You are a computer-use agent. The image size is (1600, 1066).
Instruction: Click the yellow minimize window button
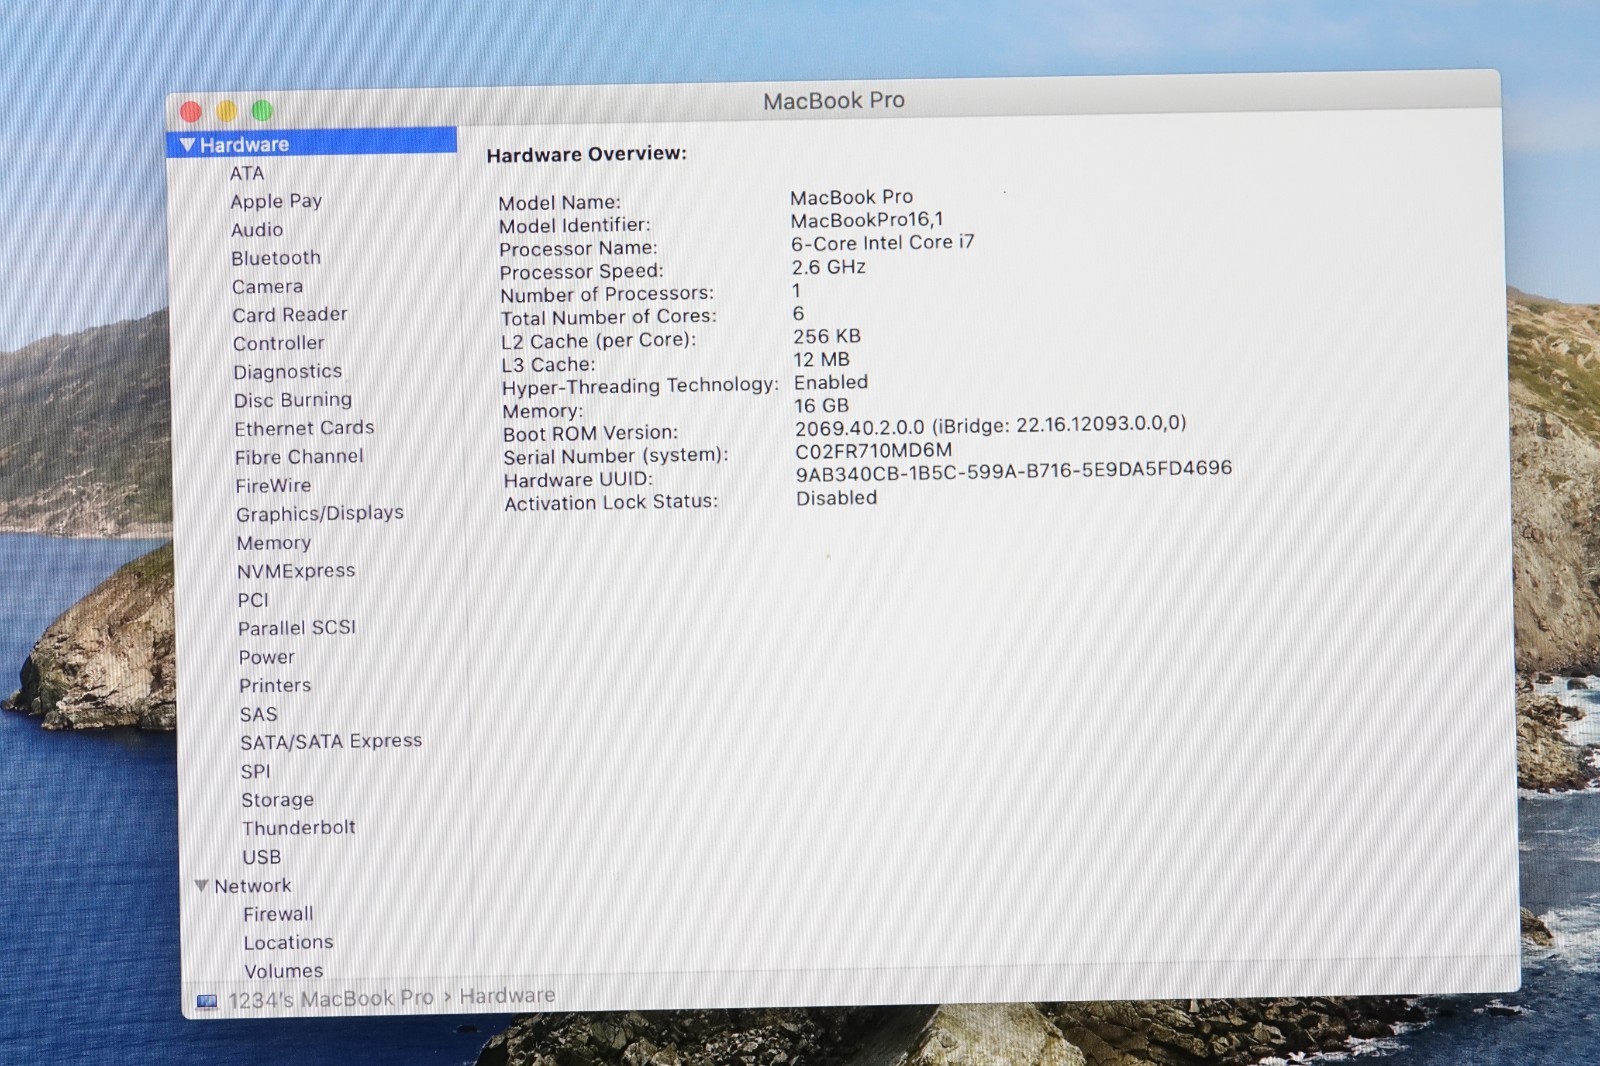click(227, 111)
